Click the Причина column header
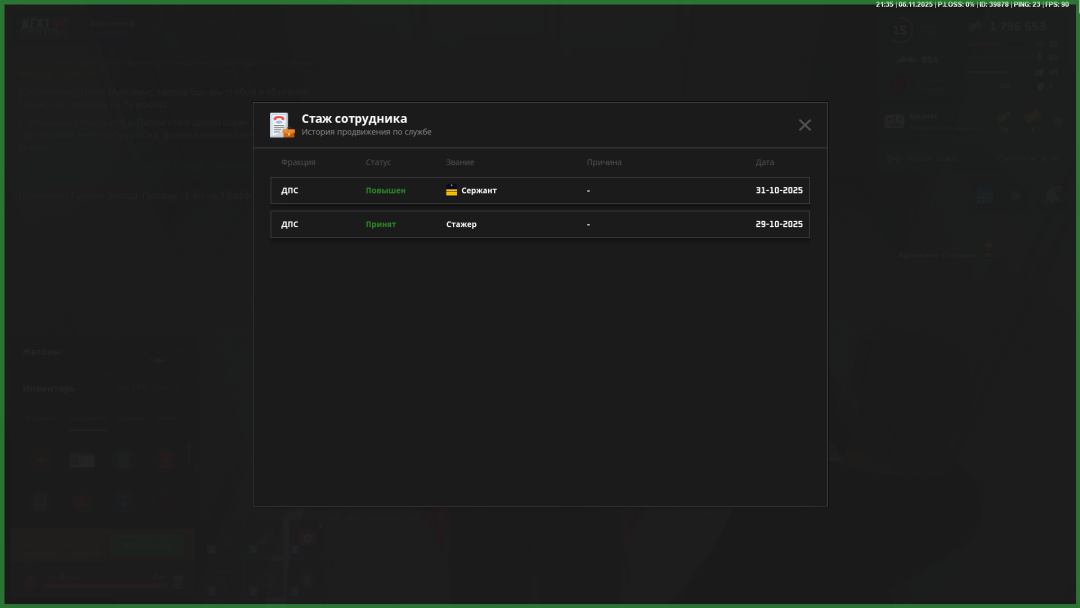 click(x=604, y=163)
